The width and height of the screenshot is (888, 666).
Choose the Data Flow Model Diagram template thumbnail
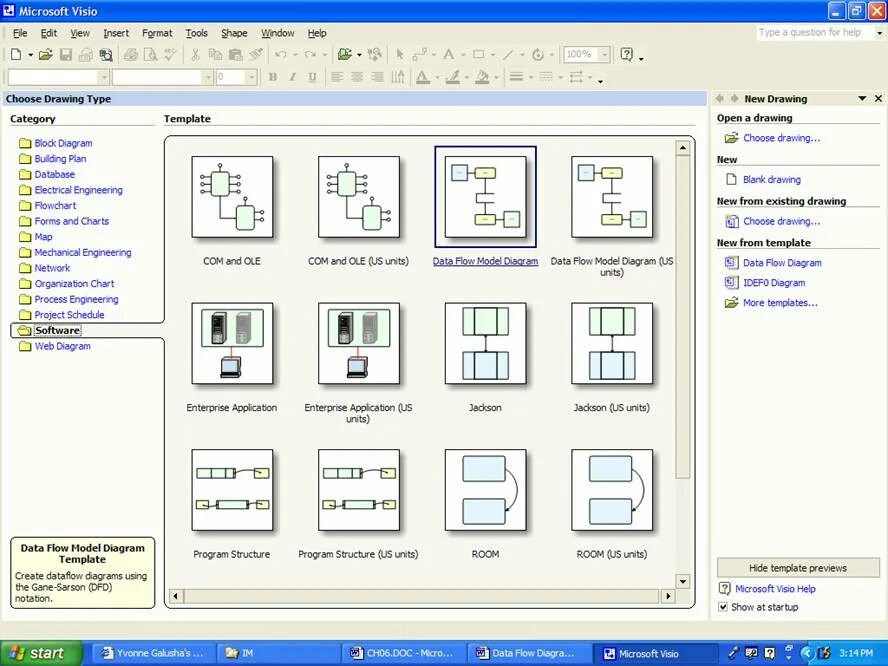[485, 197]
